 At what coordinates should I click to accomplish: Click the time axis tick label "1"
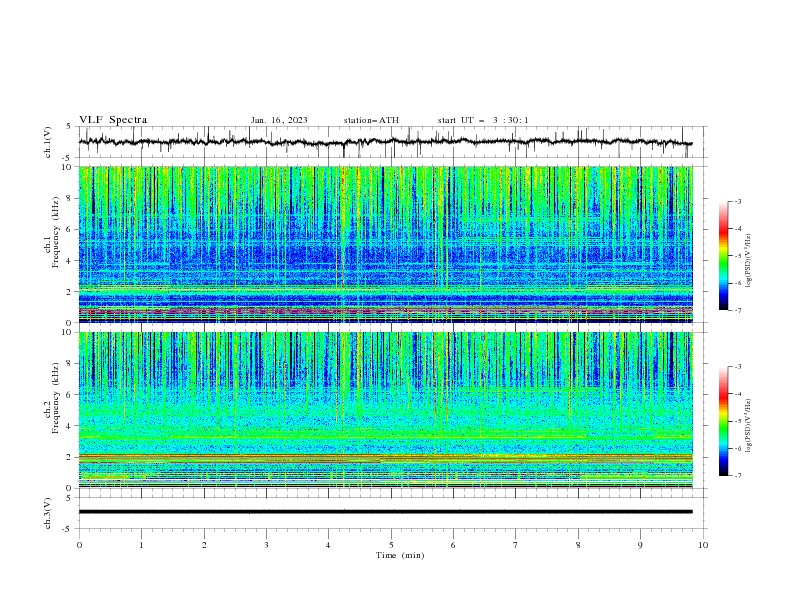click(141, 545)
